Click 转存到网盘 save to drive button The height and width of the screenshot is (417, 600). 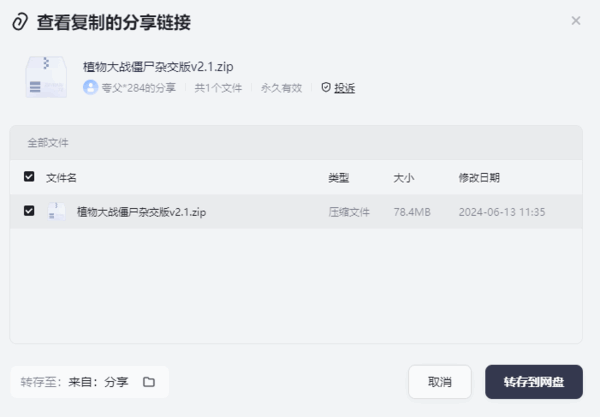(x=534, y=382)
